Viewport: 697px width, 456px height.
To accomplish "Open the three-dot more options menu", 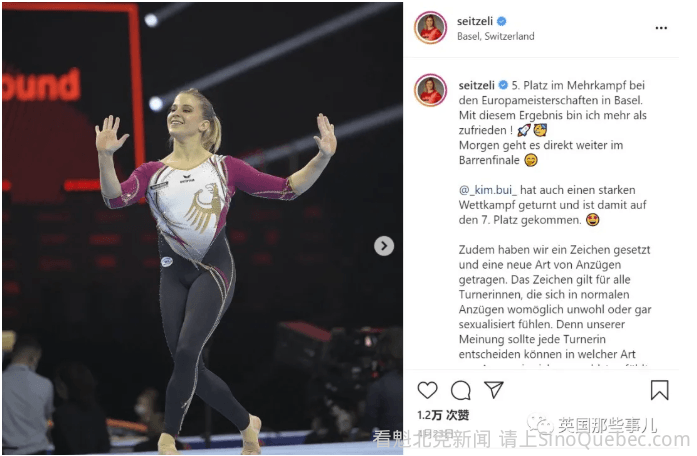I will coord(661,28).
